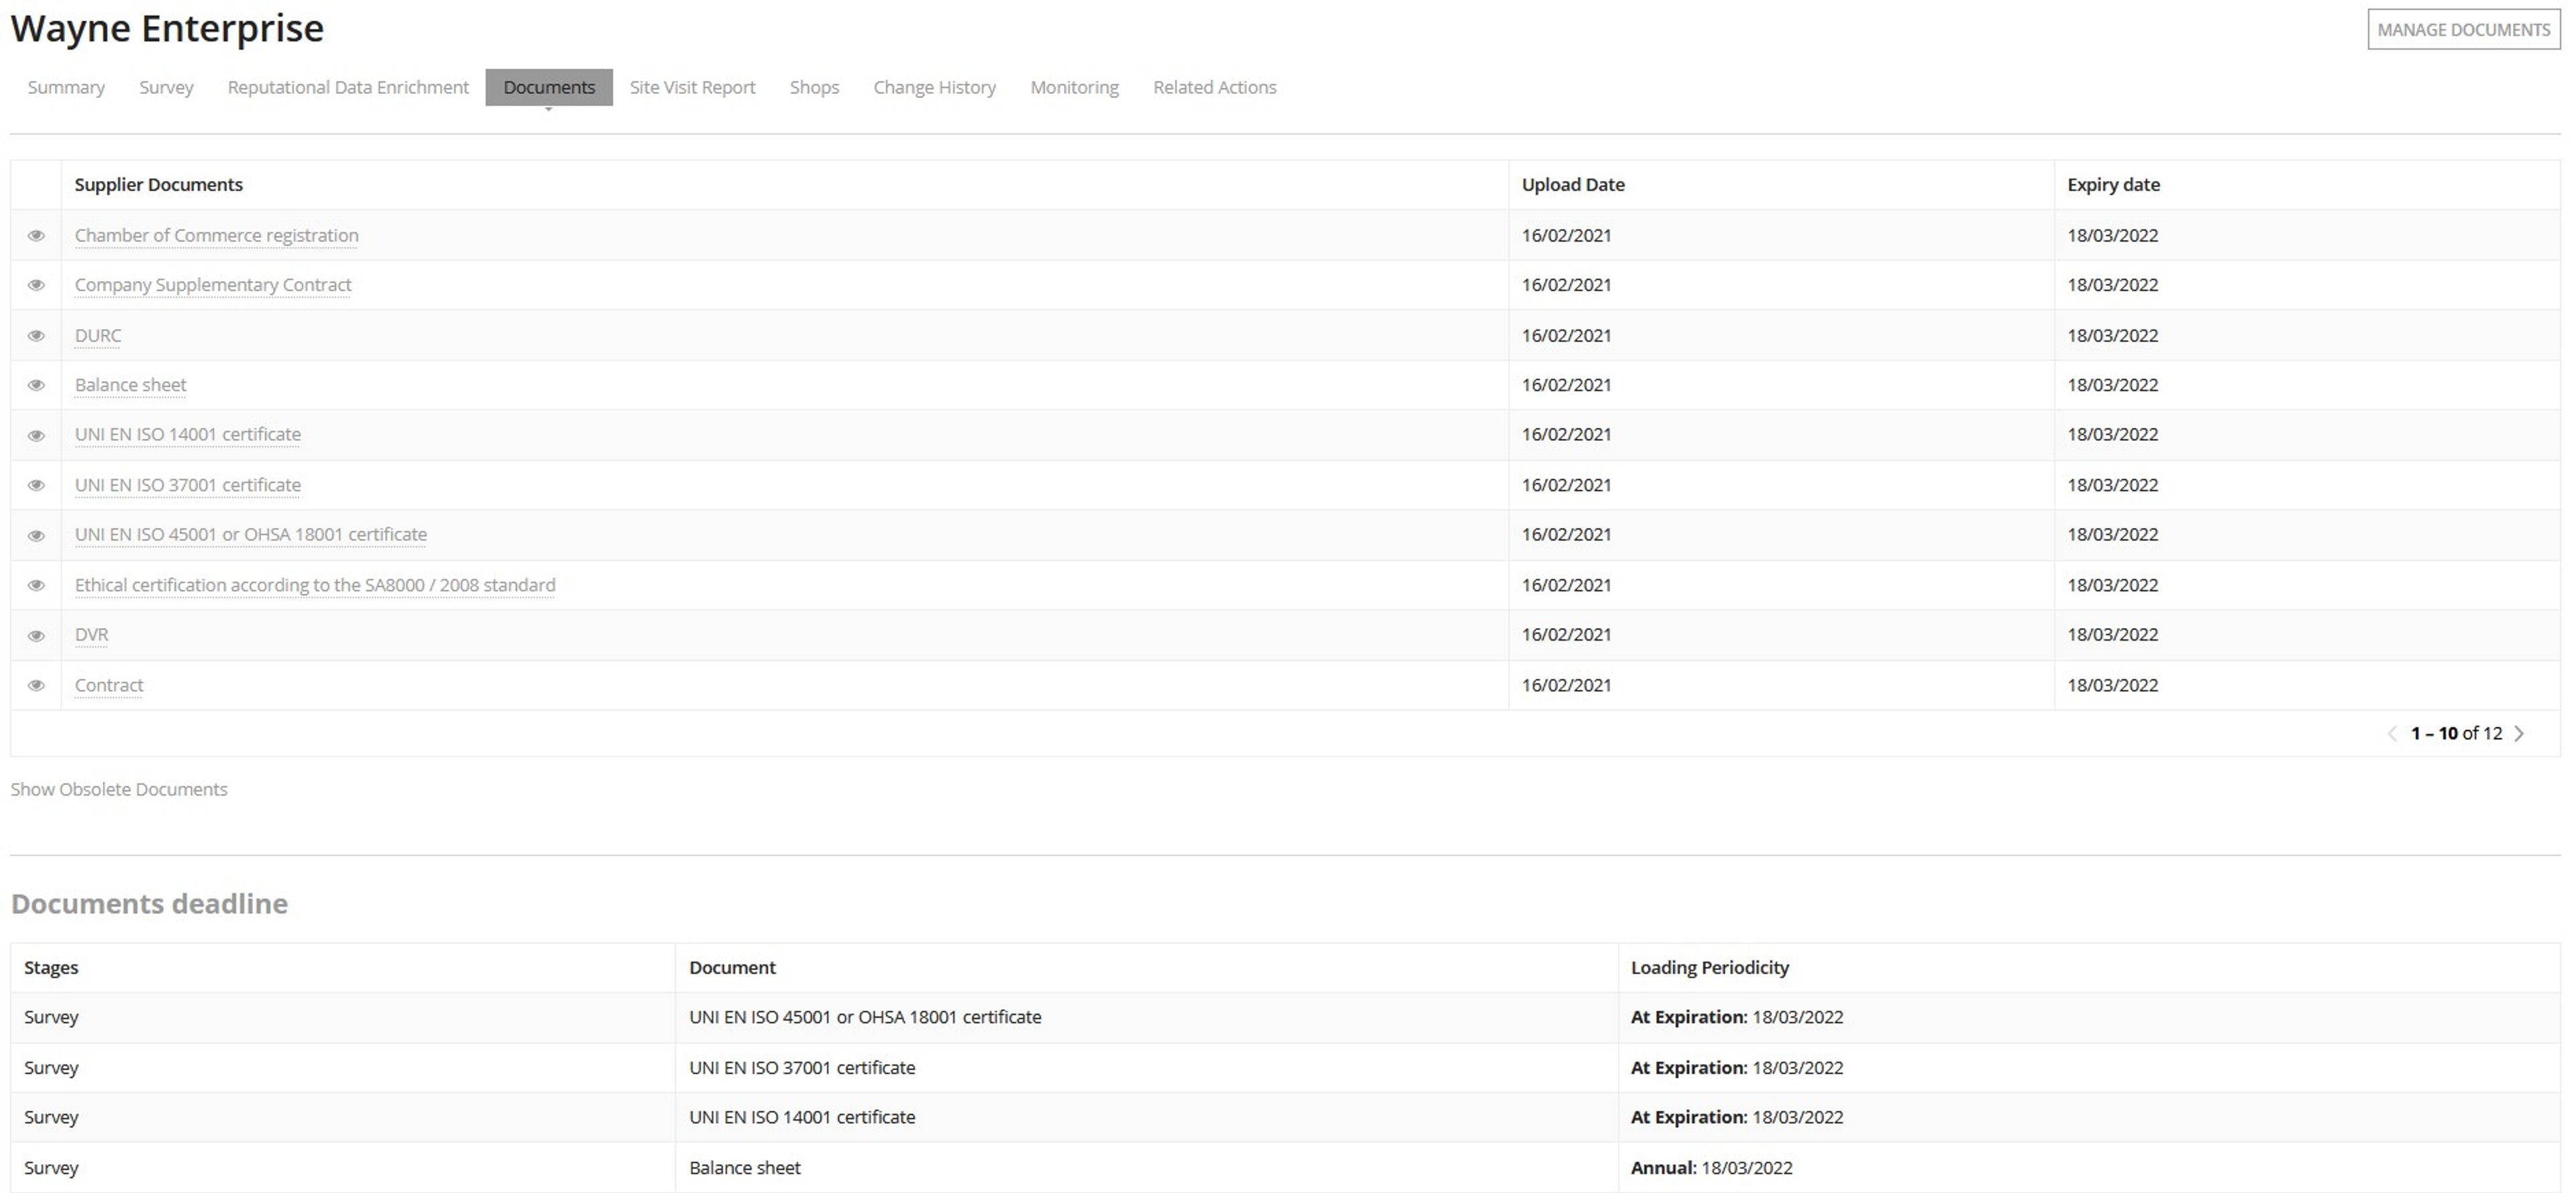Select the Documents tab
The image size is (2576, 1193).
point(549,87)
